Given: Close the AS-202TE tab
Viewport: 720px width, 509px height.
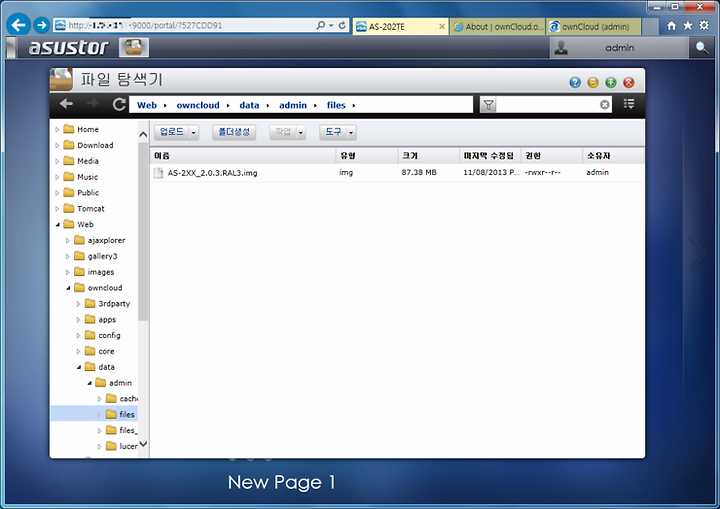Looking at the screenshot, I should tap(442, 27).
